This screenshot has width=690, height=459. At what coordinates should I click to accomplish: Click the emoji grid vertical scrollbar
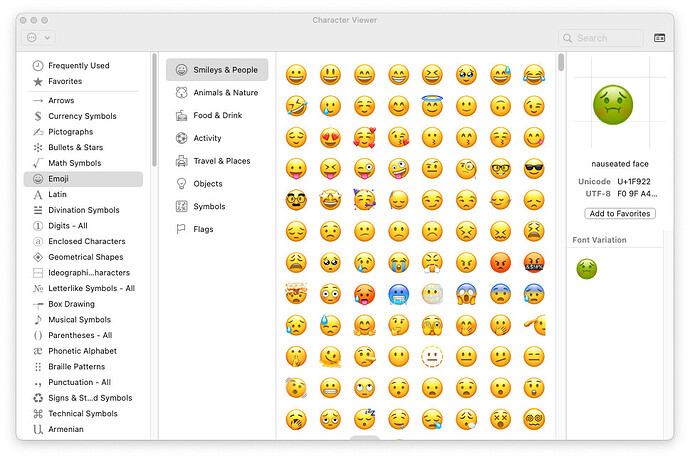(561, 62)
